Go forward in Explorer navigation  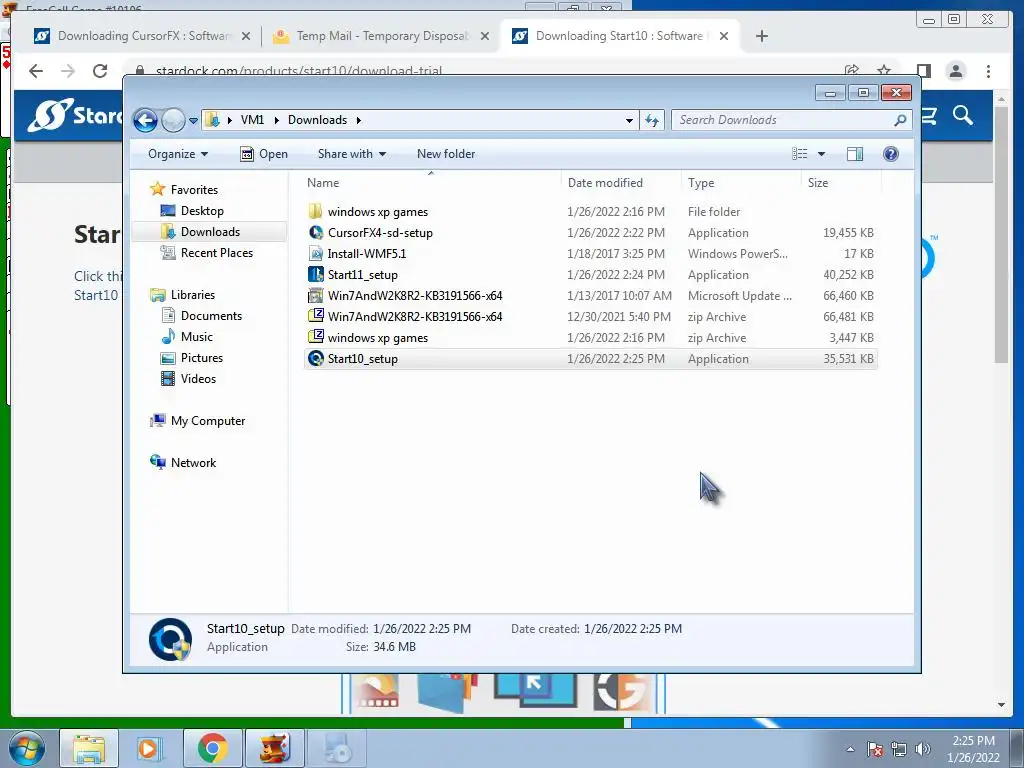point(173,120)
